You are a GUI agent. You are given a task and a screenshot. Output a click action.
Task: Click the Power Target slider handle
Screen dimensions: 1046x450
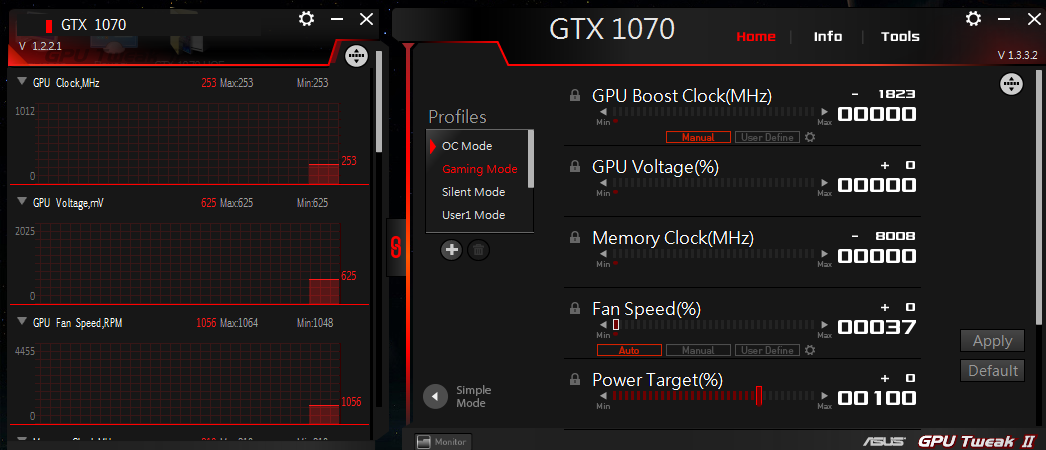[759, 396]
